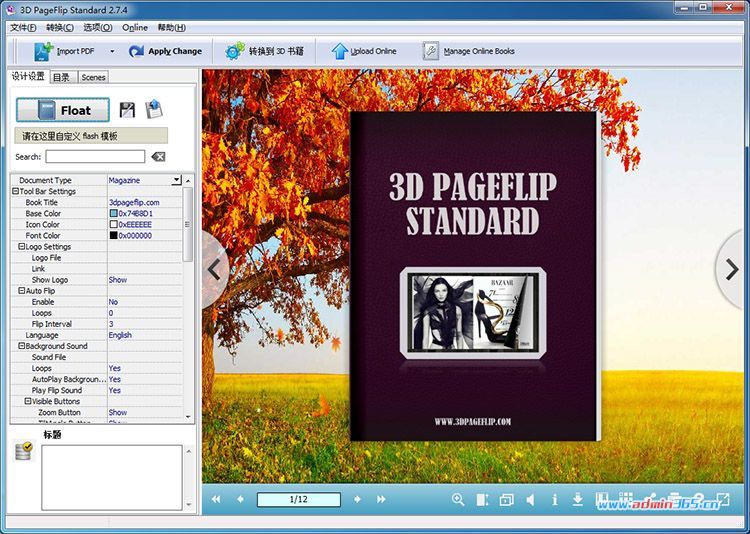
Task: Click the AutoPlay Background value Yes
Action: [115, 379]
